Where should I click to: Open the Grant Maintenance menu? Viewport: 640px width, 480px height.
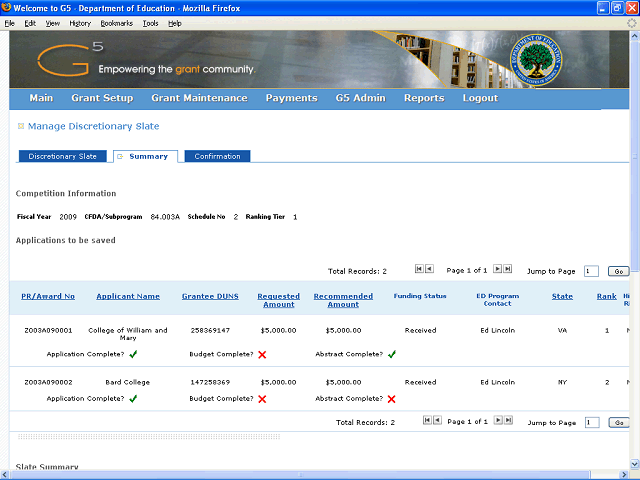coord(199,98)
